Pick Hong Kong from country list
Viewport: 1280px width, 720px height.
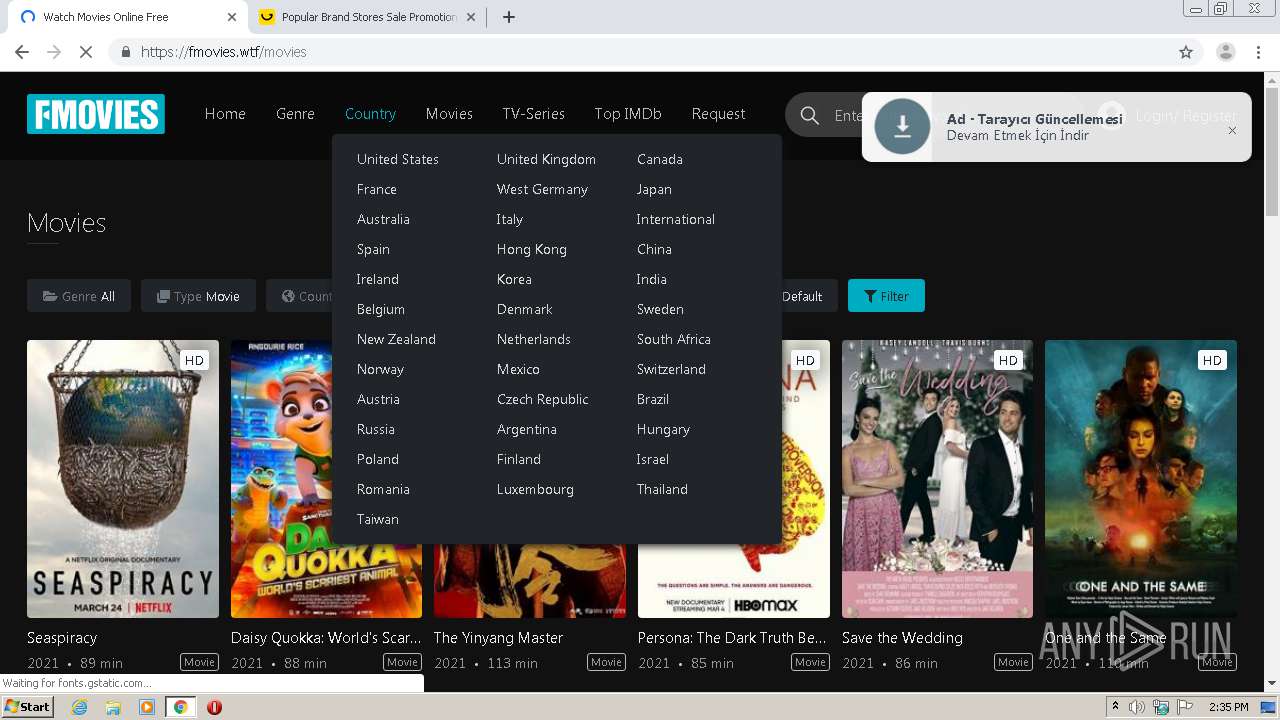(532, 249)
